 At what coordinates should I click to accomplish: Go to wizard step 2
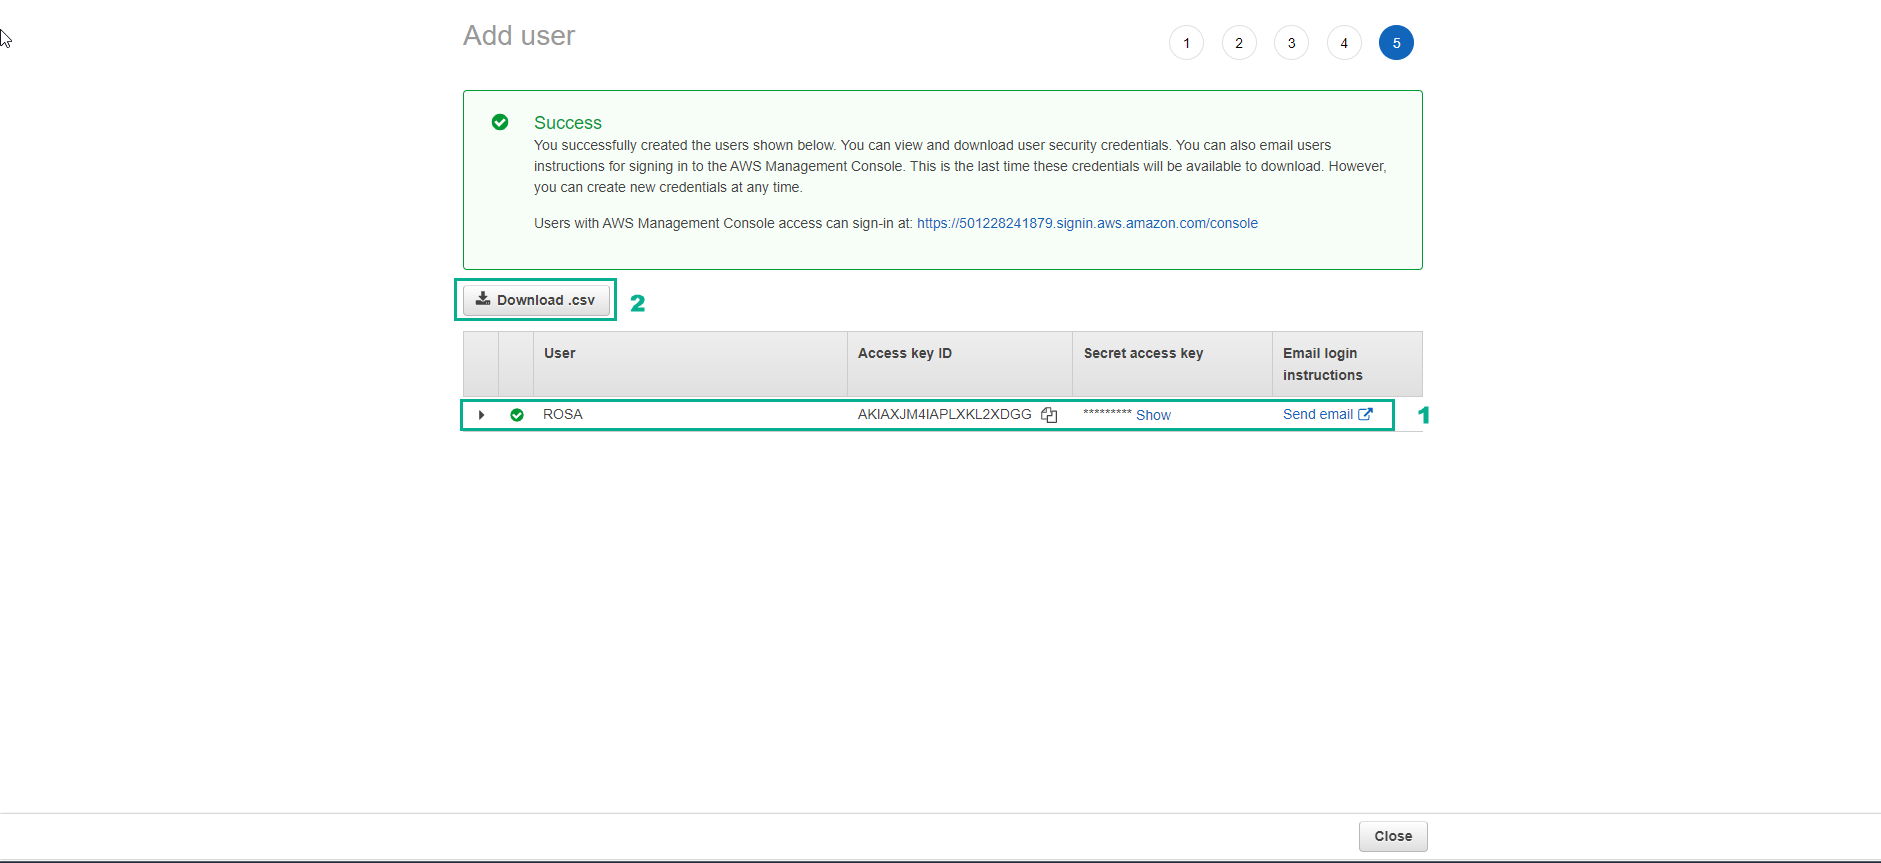pyautogui.click(x=1239, y=43)
